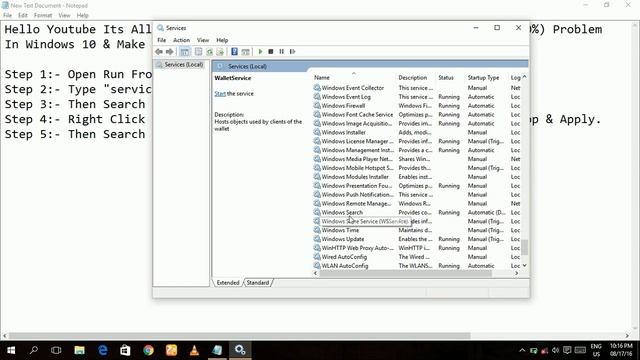
Task: Click Export List toolbar icon
Action: 220,52
